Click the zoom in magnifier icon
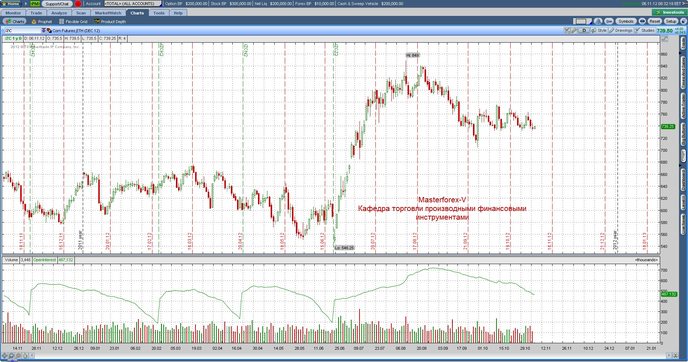This screenshot has width=688, height=362. [x=11, y=355]
